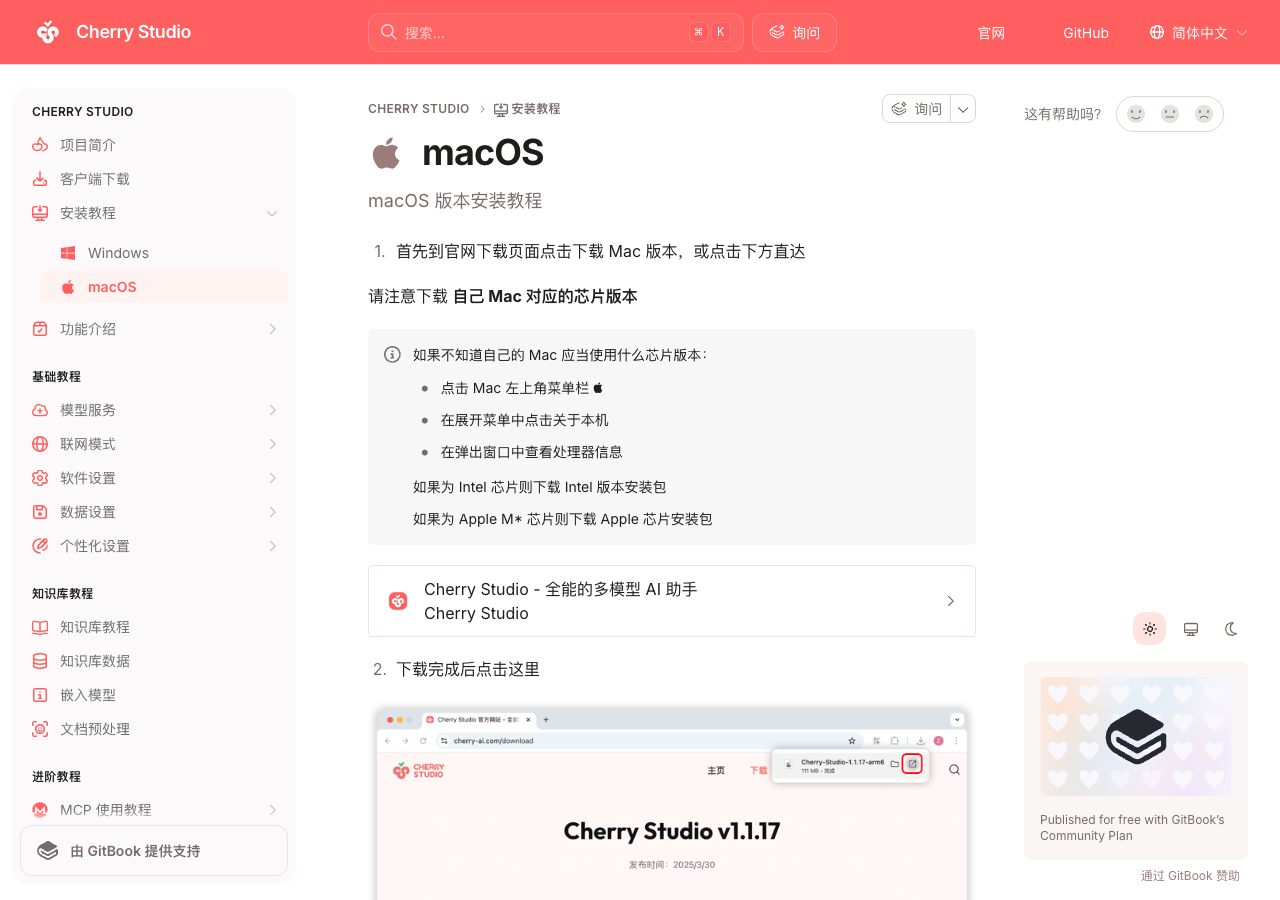Click the 通过 GitBook 赞助 link
Viewport: 1280px width, 900px height.
pos(1190,876)
